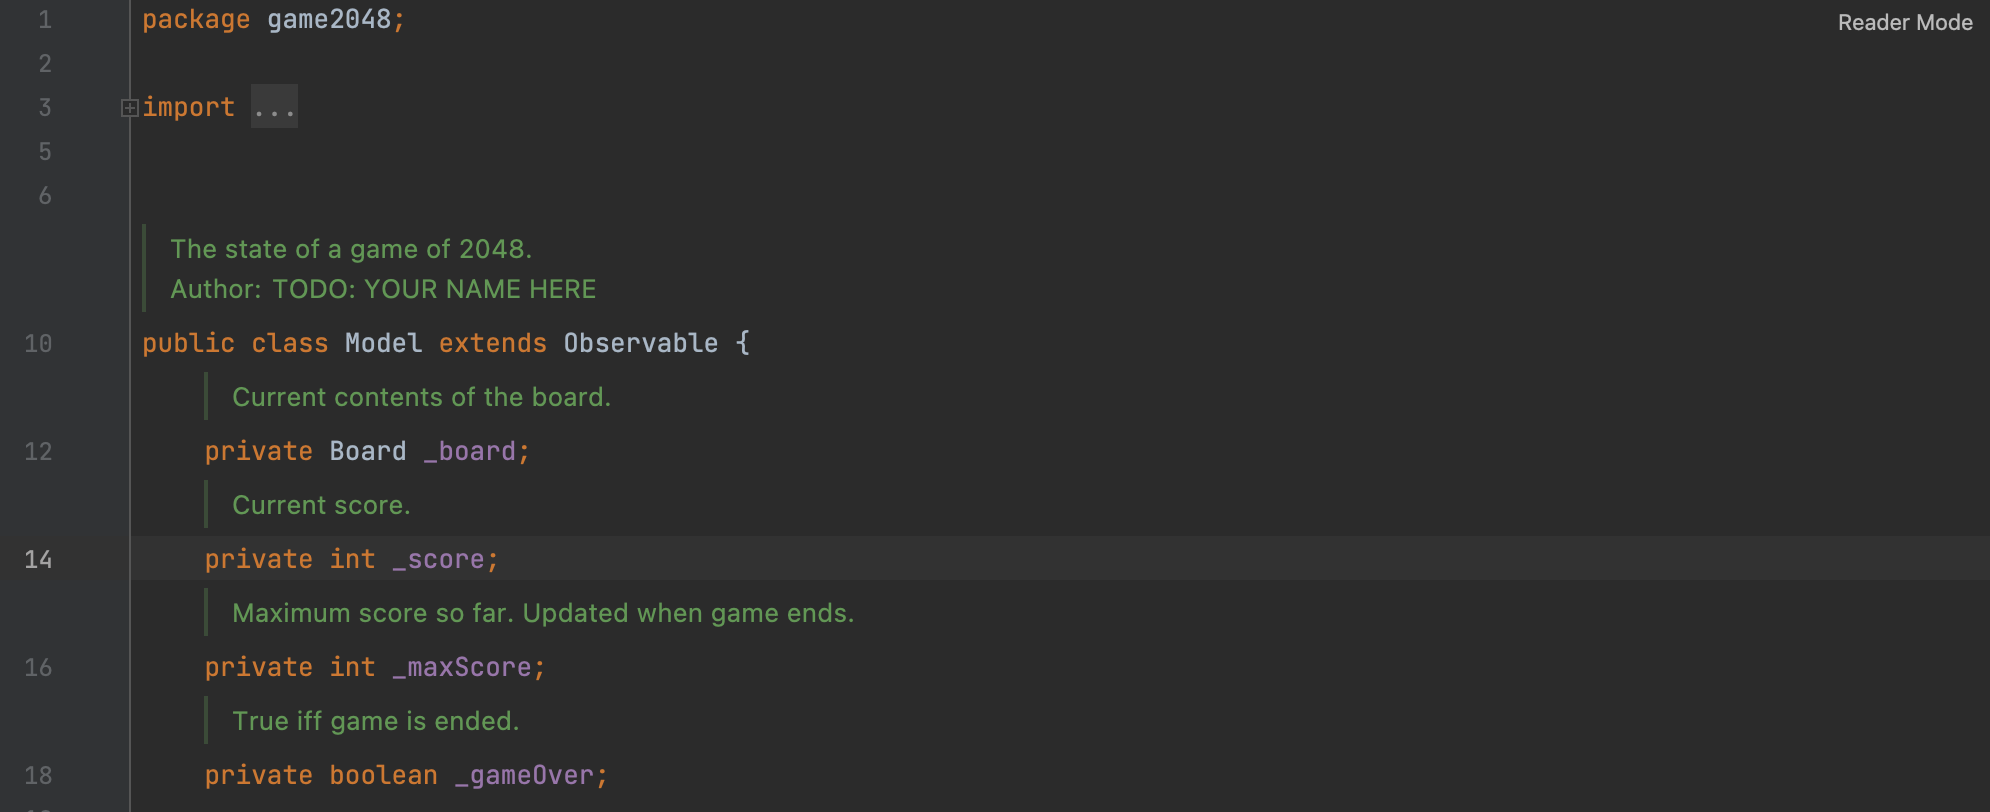The image size is (1990, 812).
Task: Click line number 10 in the gutter
Action: (x=38, y=343)
